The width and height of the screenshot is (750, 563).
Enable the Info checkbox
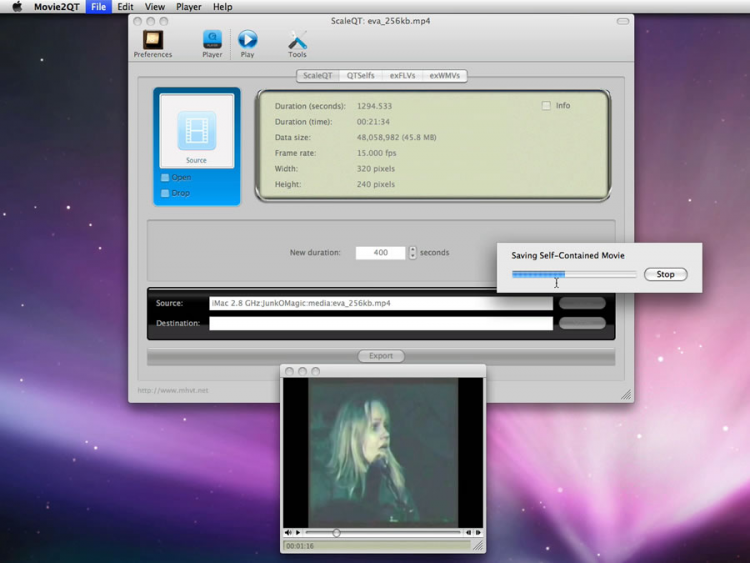tap(546, 105)
